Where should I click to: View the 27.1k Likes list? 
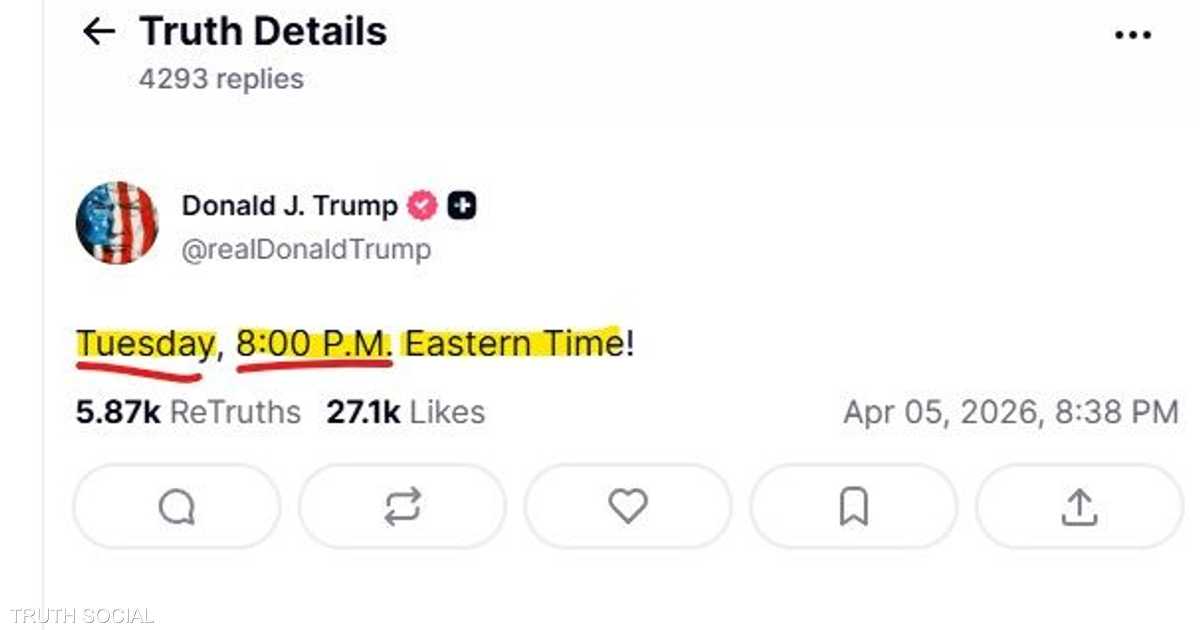(405, 412)
